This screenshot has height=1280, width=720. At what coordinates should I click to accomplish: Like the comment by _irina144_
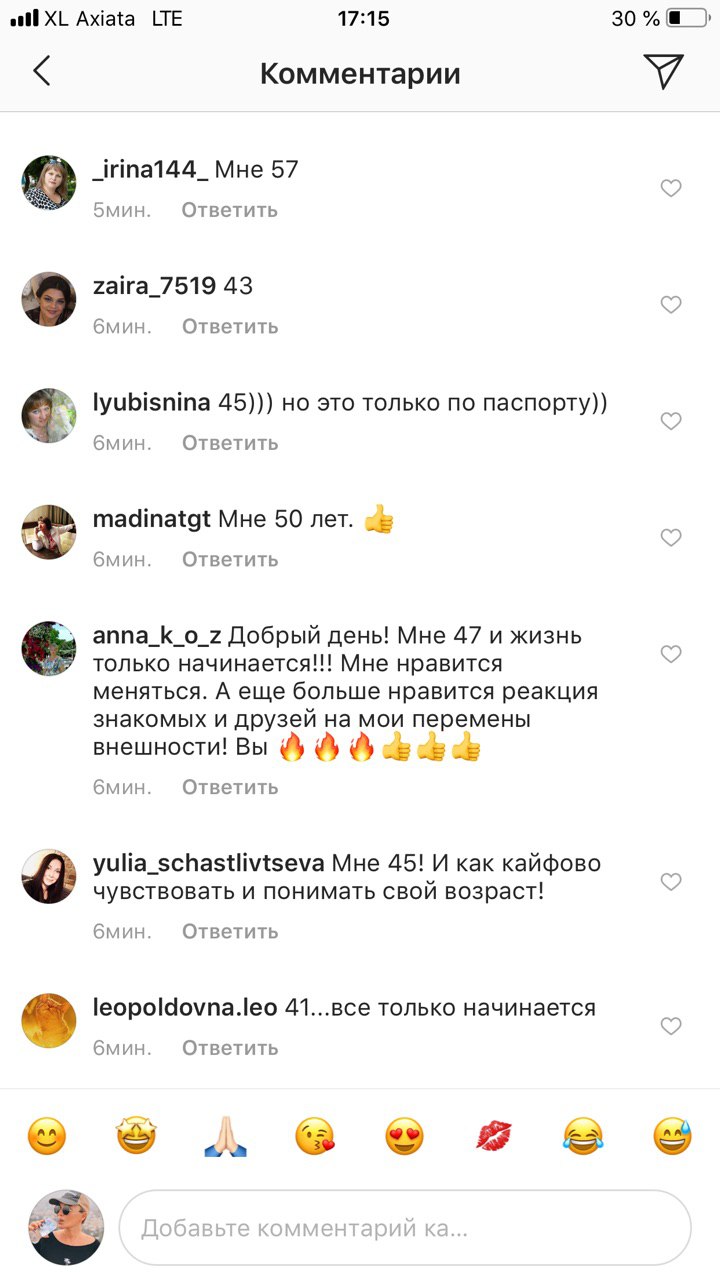[671, 188]
